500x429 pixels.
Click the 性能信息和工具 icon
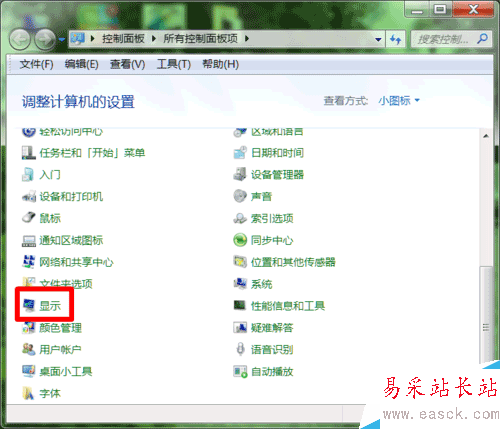[x=240, y=305]
